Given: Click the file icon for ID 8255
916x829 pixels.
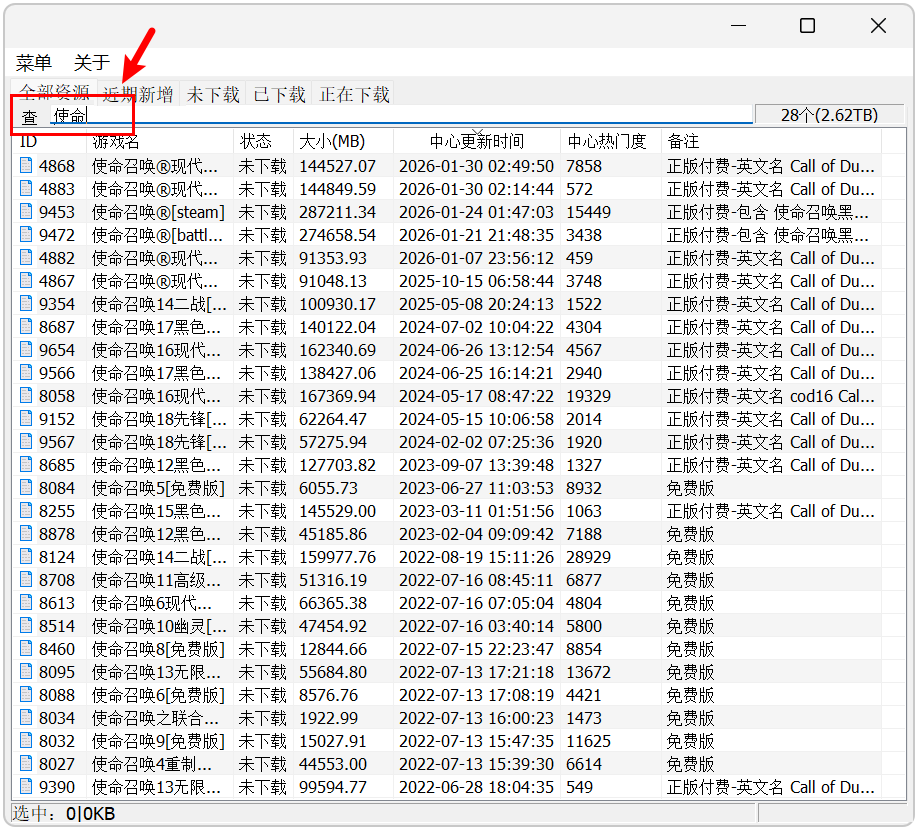Looking at the screenshot, I should pyautogui.click(x=26, y=511).
